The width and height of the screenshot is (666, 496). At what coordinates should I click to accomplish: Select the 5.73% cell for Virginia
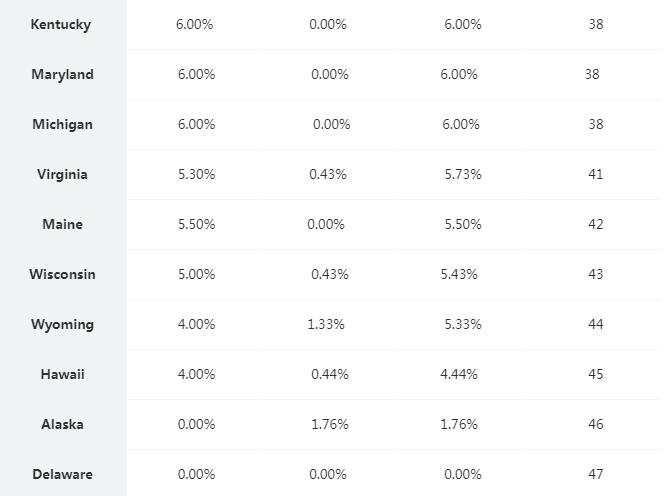463,175
